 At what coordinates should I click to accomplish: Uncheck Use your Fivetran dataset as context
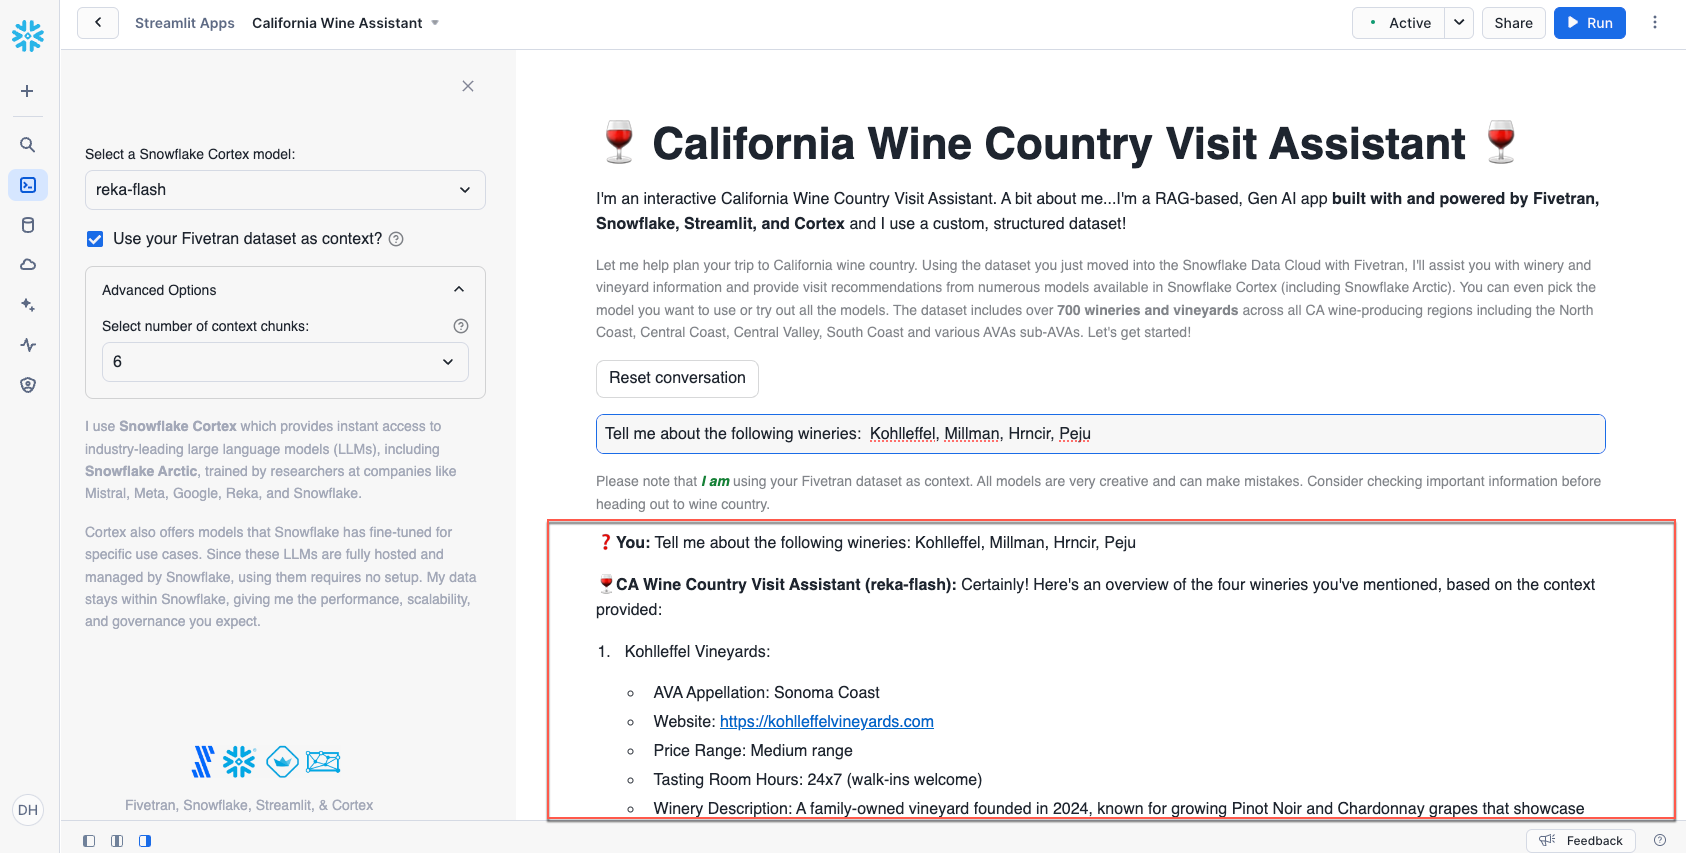tap(95, 239)
